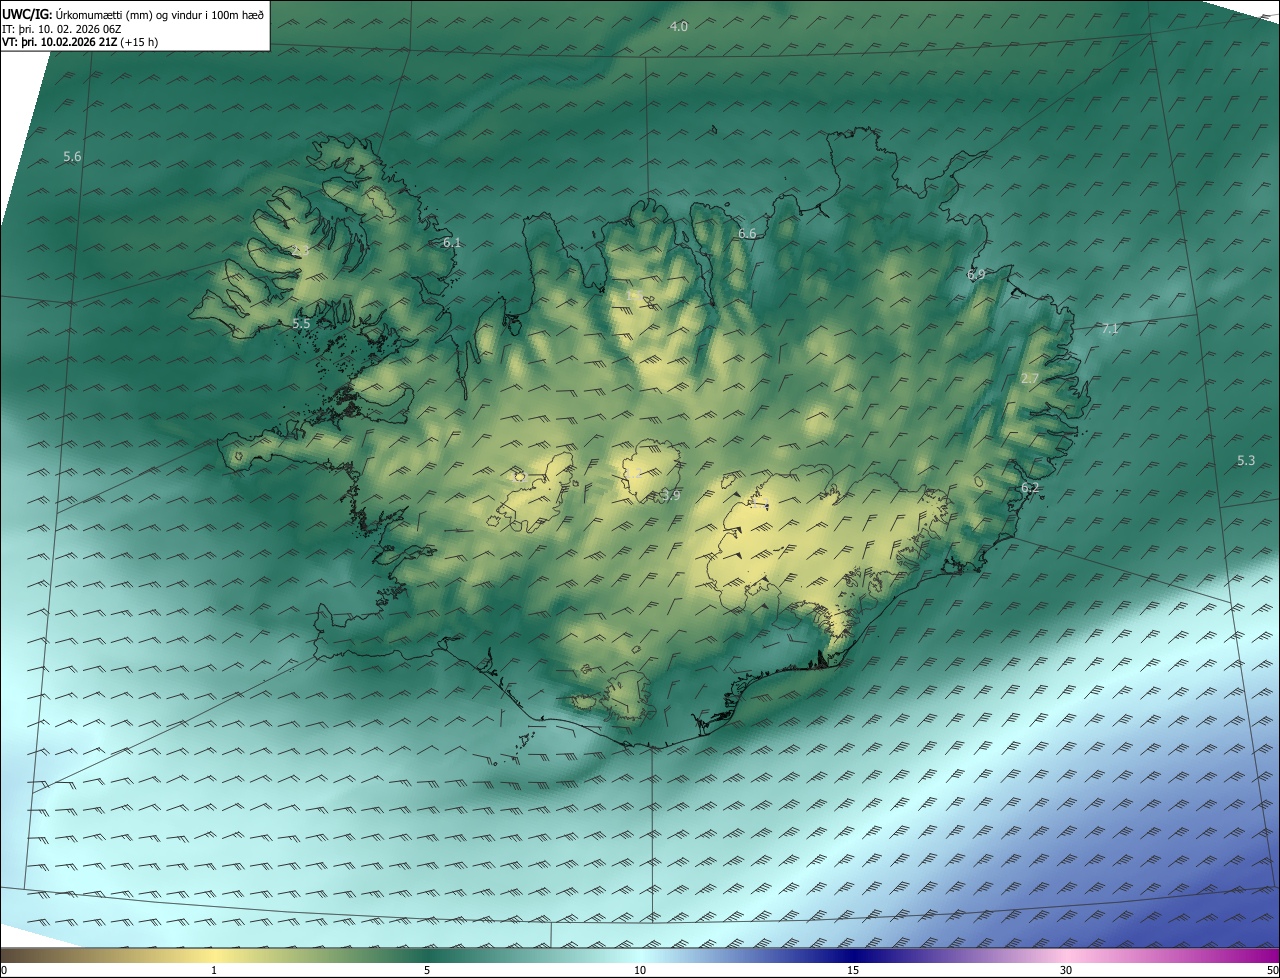1280x978 pixels.
Task: Click the color scale tick label 30
Action: point(1066,970)
